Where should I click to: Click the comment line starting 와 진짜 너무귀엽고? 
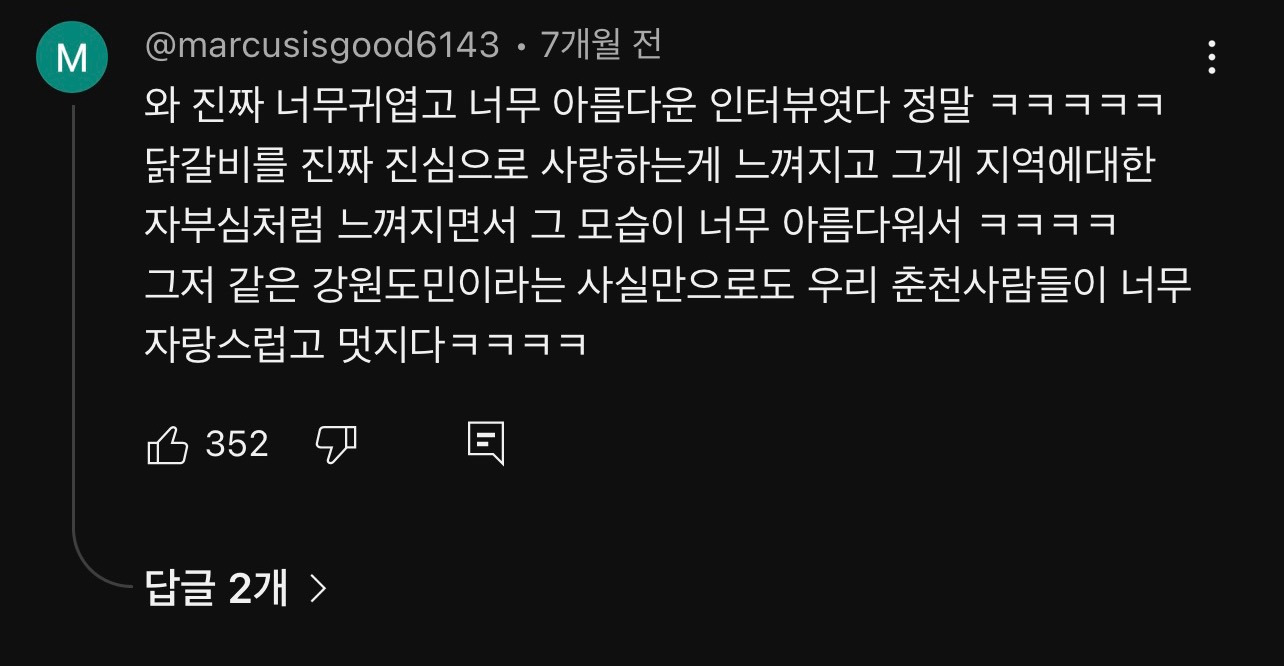(x=655, y=105)
